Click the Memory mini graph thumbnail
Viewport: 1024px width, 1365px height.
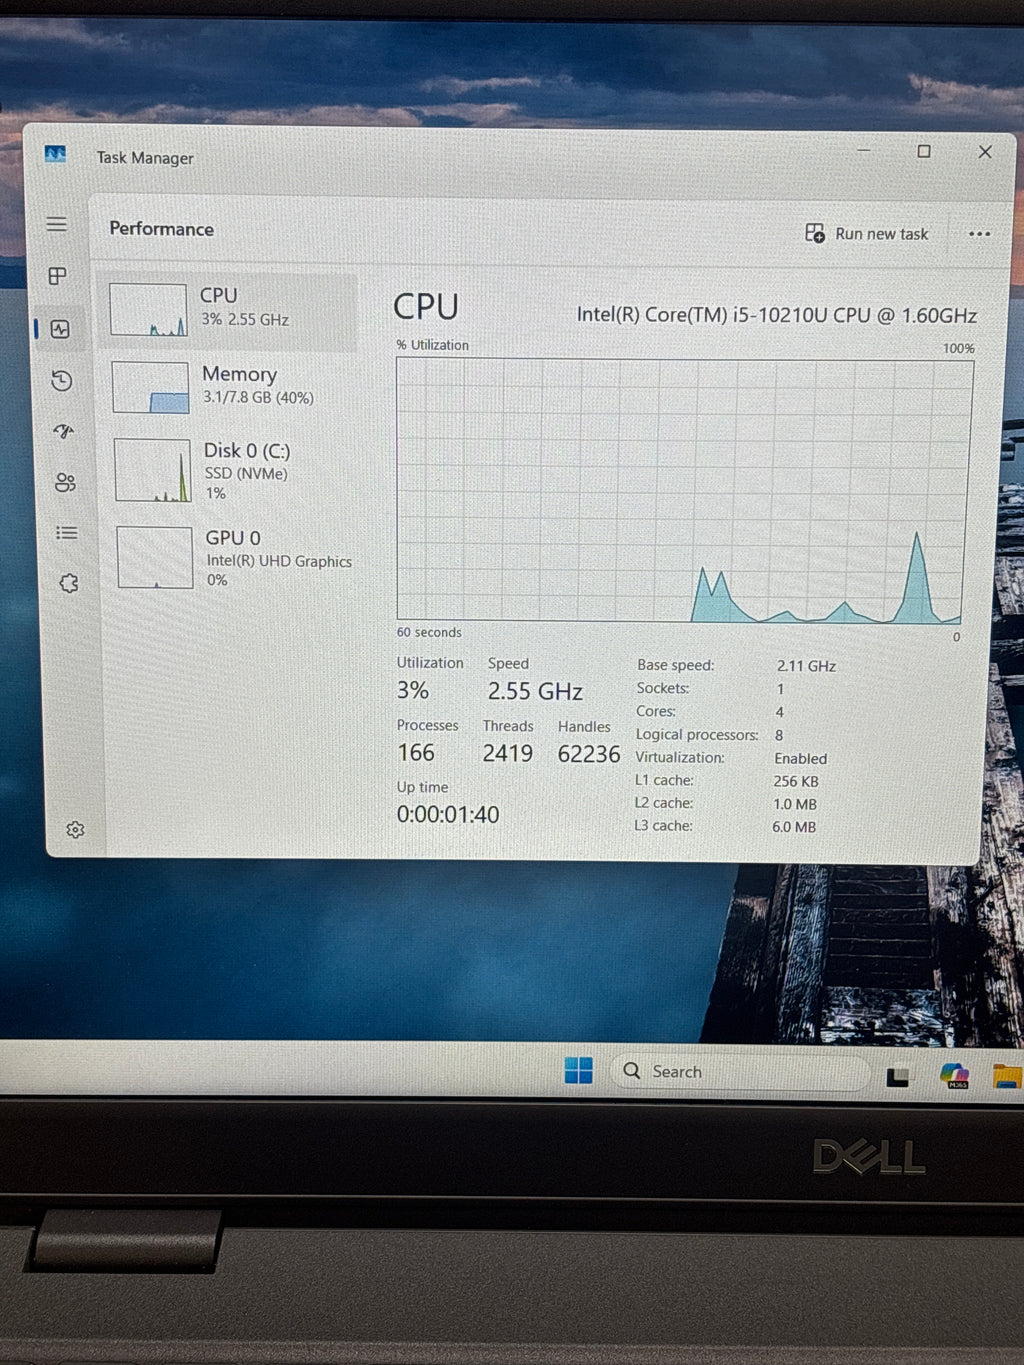click(150, 388)
